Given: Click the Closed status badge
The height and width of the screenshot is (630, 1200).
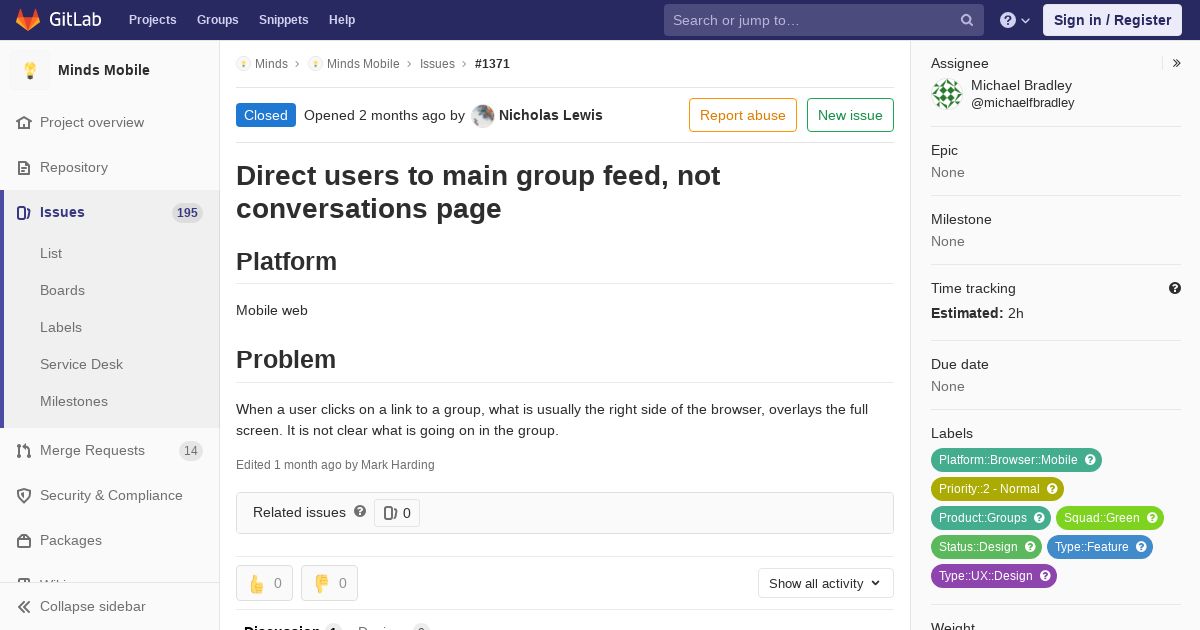Looking at the screenshot, I should tap(266, 115).
